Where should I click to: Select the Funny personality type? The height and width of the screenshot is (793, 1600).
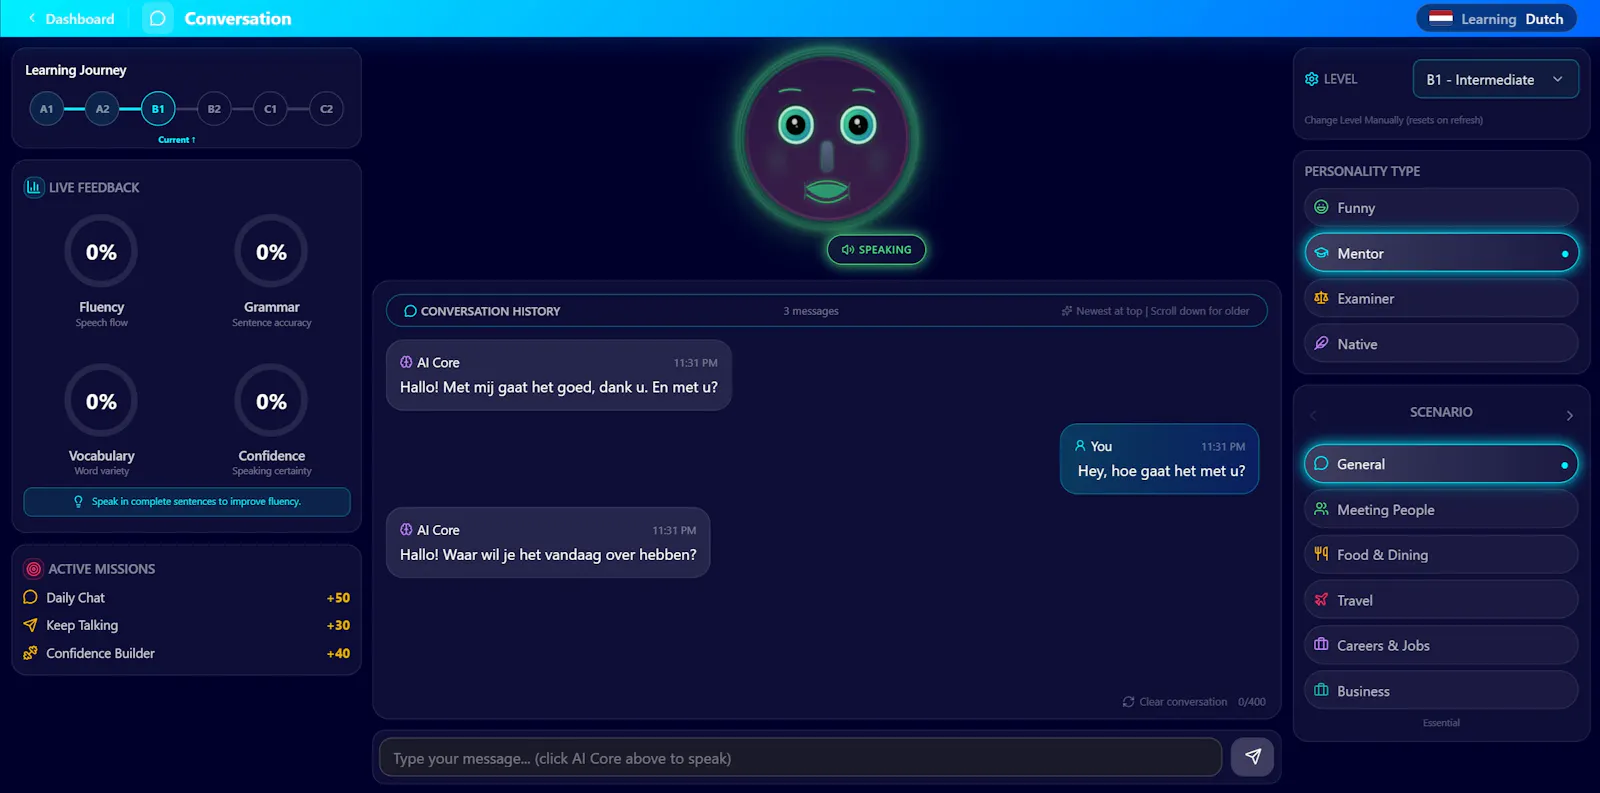[1441, 208]
